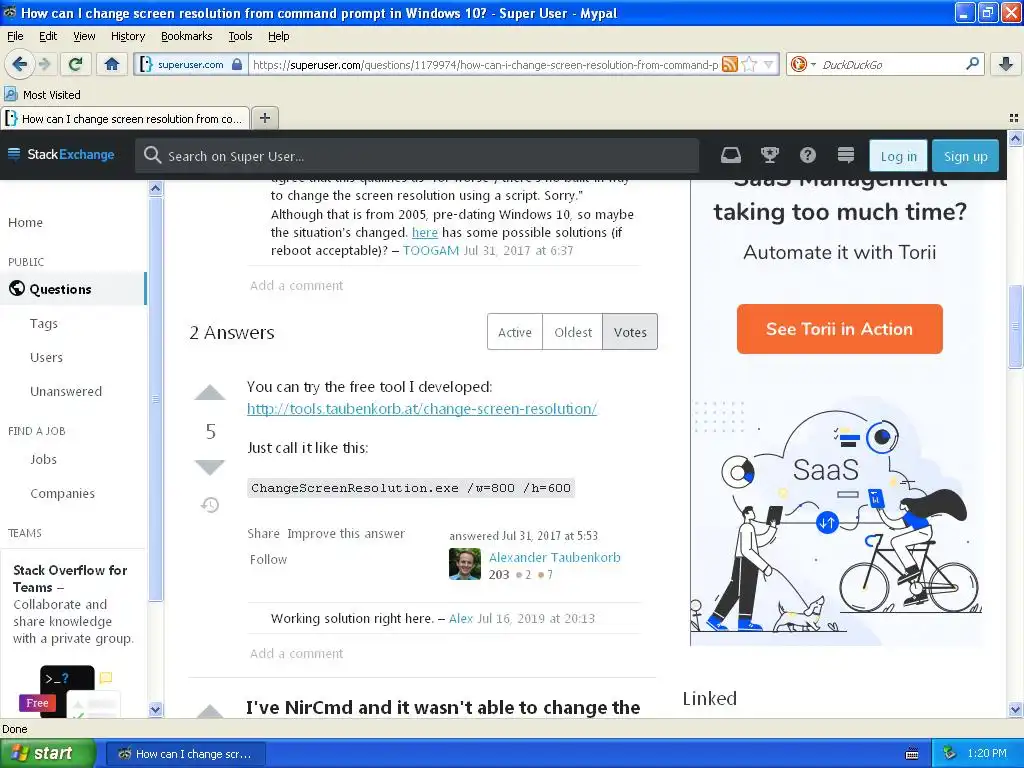The width and height of the screenshot is (1024, 768).
Task: Open the Windows Start button
Action: coord(47,753)
